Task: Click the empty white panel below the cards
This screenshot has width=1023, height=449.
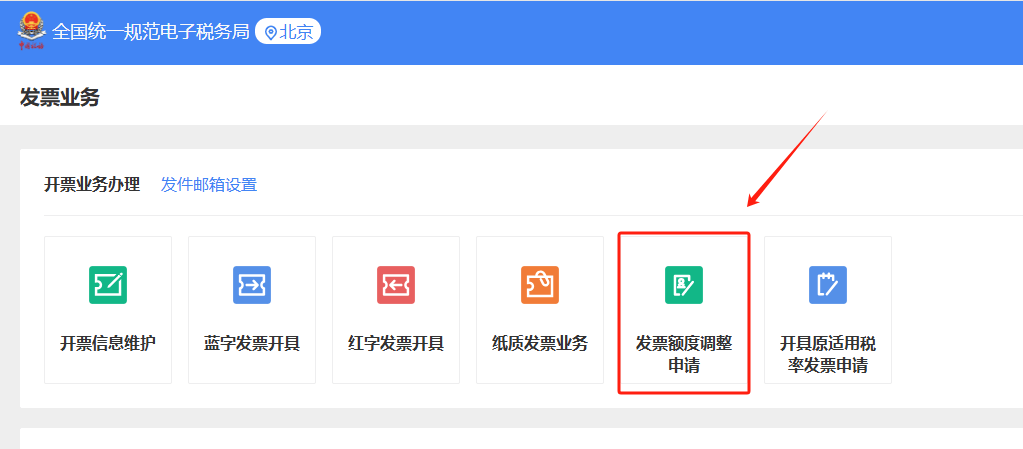Action: pos(500,440)
